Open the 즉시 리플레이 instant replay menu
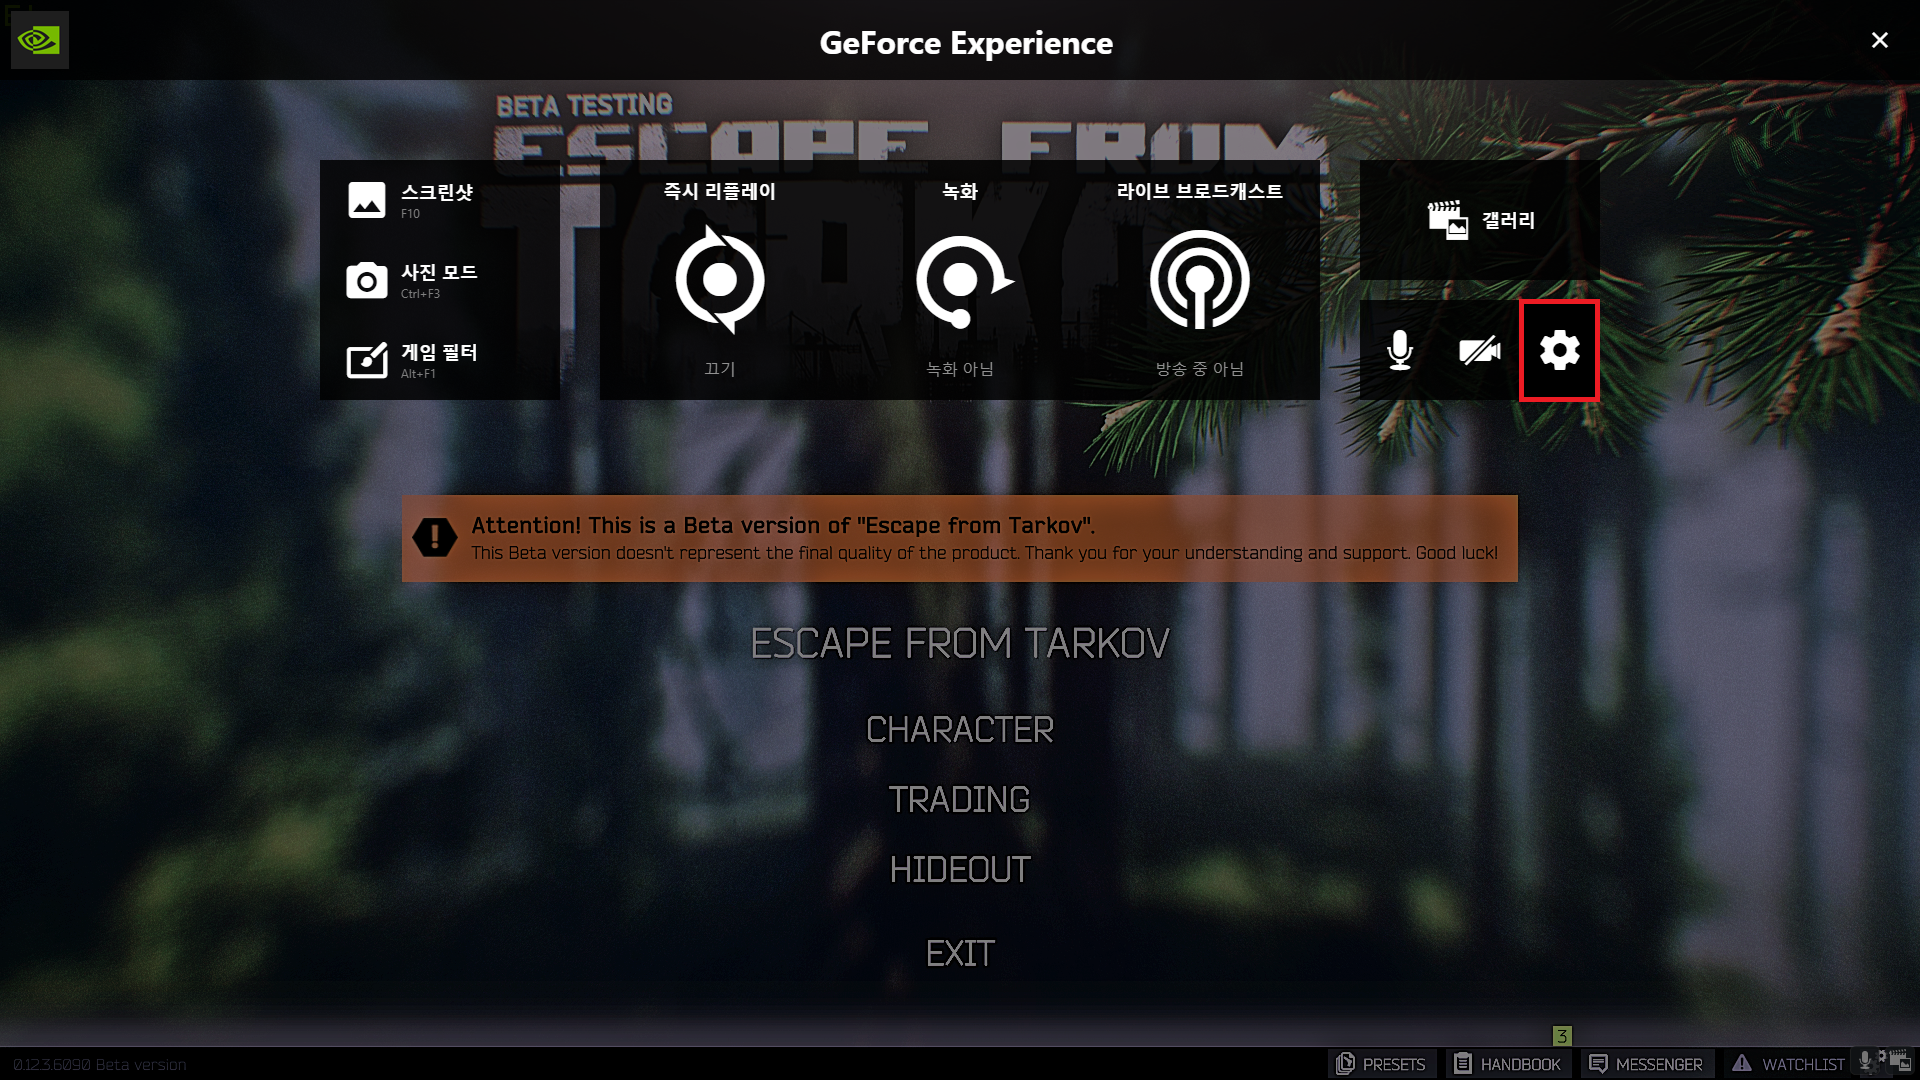This screenshot has height=1080, width=1920. tap(719, 280)
